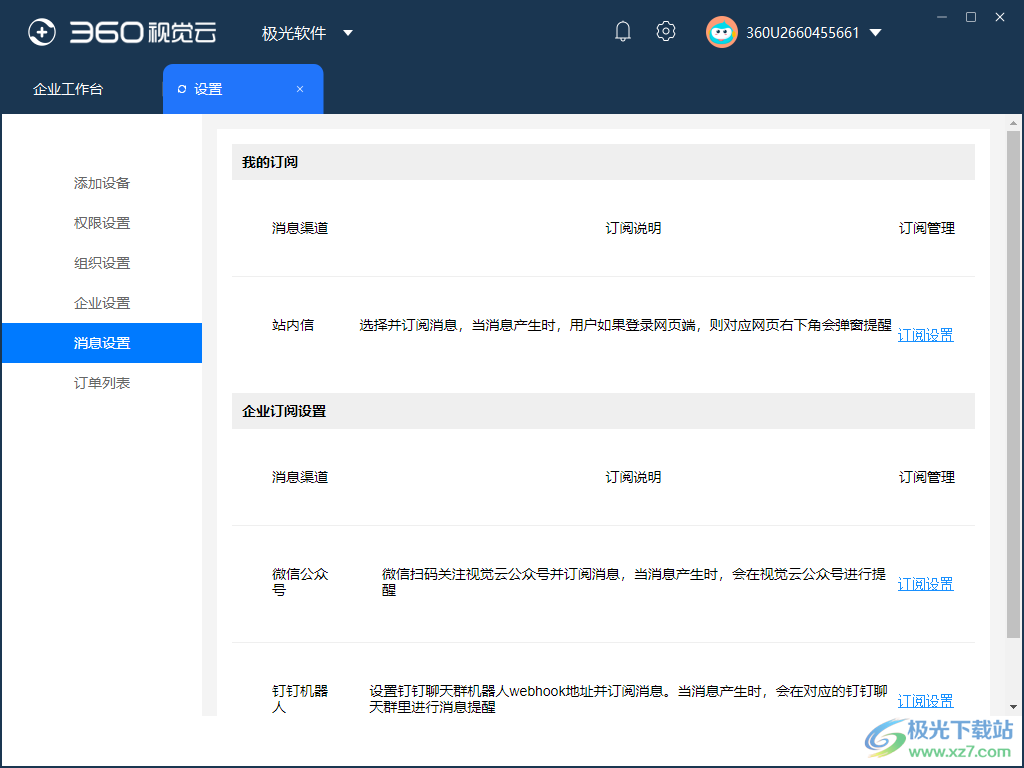Click the 我的订阅 section header
Screen dimensions: 1024x768
coord(603,162)
